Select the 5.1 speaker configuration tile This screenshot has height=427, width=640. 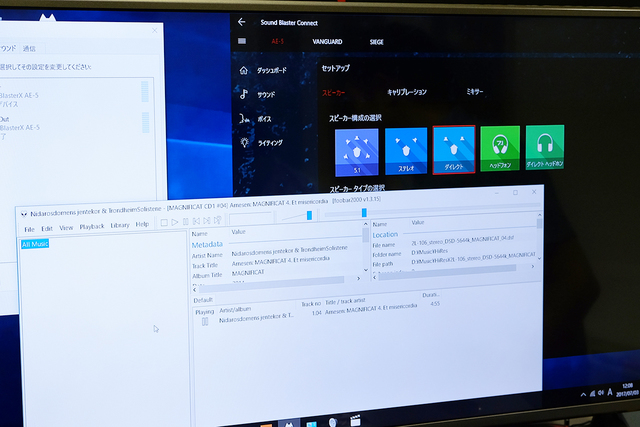[x=356, y=150]
